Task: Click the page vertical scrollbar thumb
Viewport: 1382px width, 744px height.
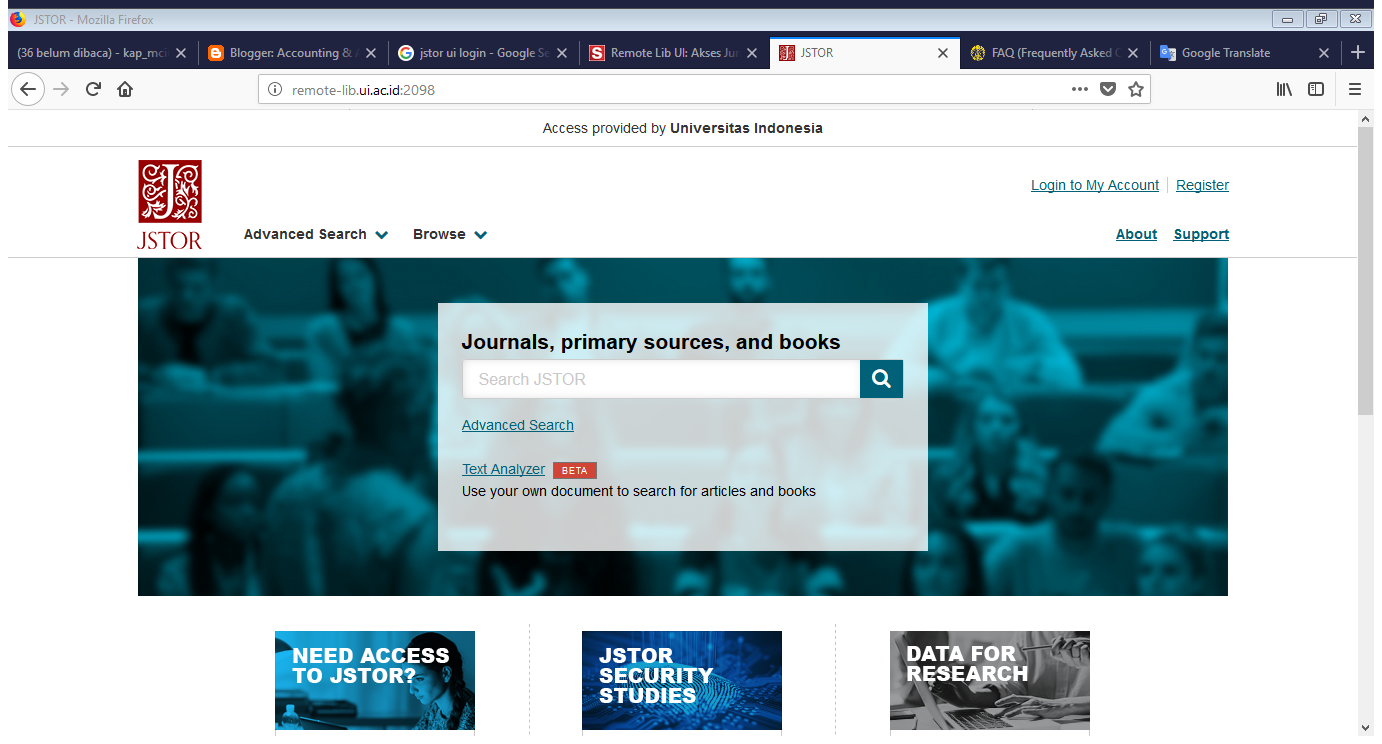Action: point(1366,270)
